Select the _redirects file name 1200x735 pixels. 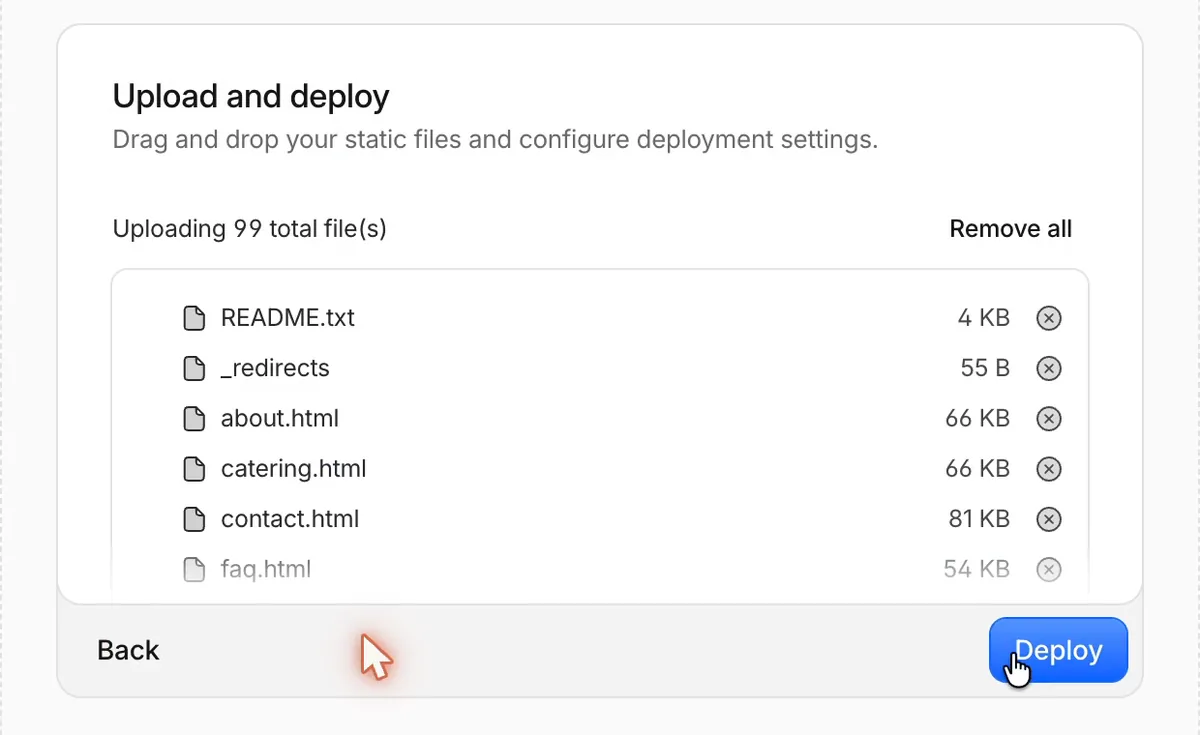pyautogui.click(x=275, y=368)
